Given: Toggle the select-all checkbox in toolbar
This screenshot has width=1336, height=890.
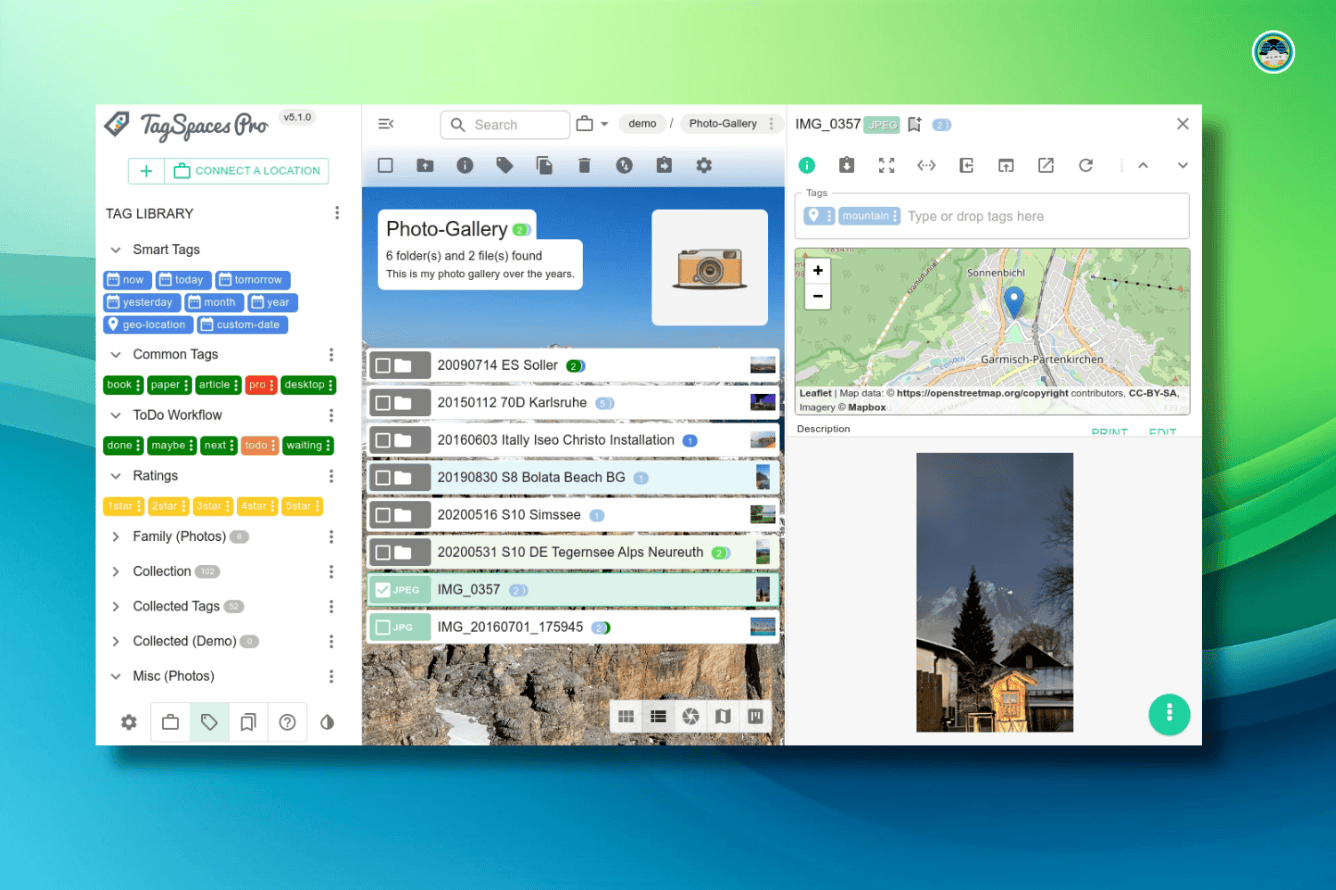Looking at the screenshot, I should coord(385,166).
